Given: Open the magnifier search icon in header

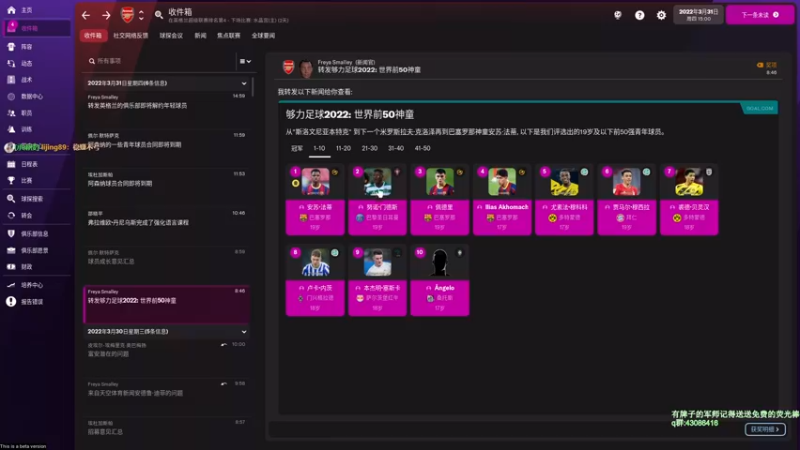Looking at the screenshot, I should [x=159, y=15].
